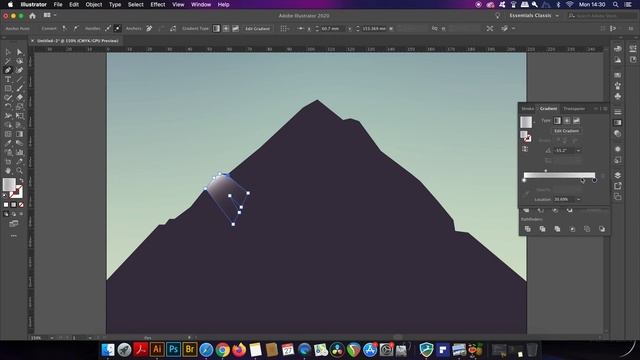Image resolution: width=640 pixels, height=360 pixels.
Task: Open the Window menu
Action: pyautogui.click(x=201, y=4)
